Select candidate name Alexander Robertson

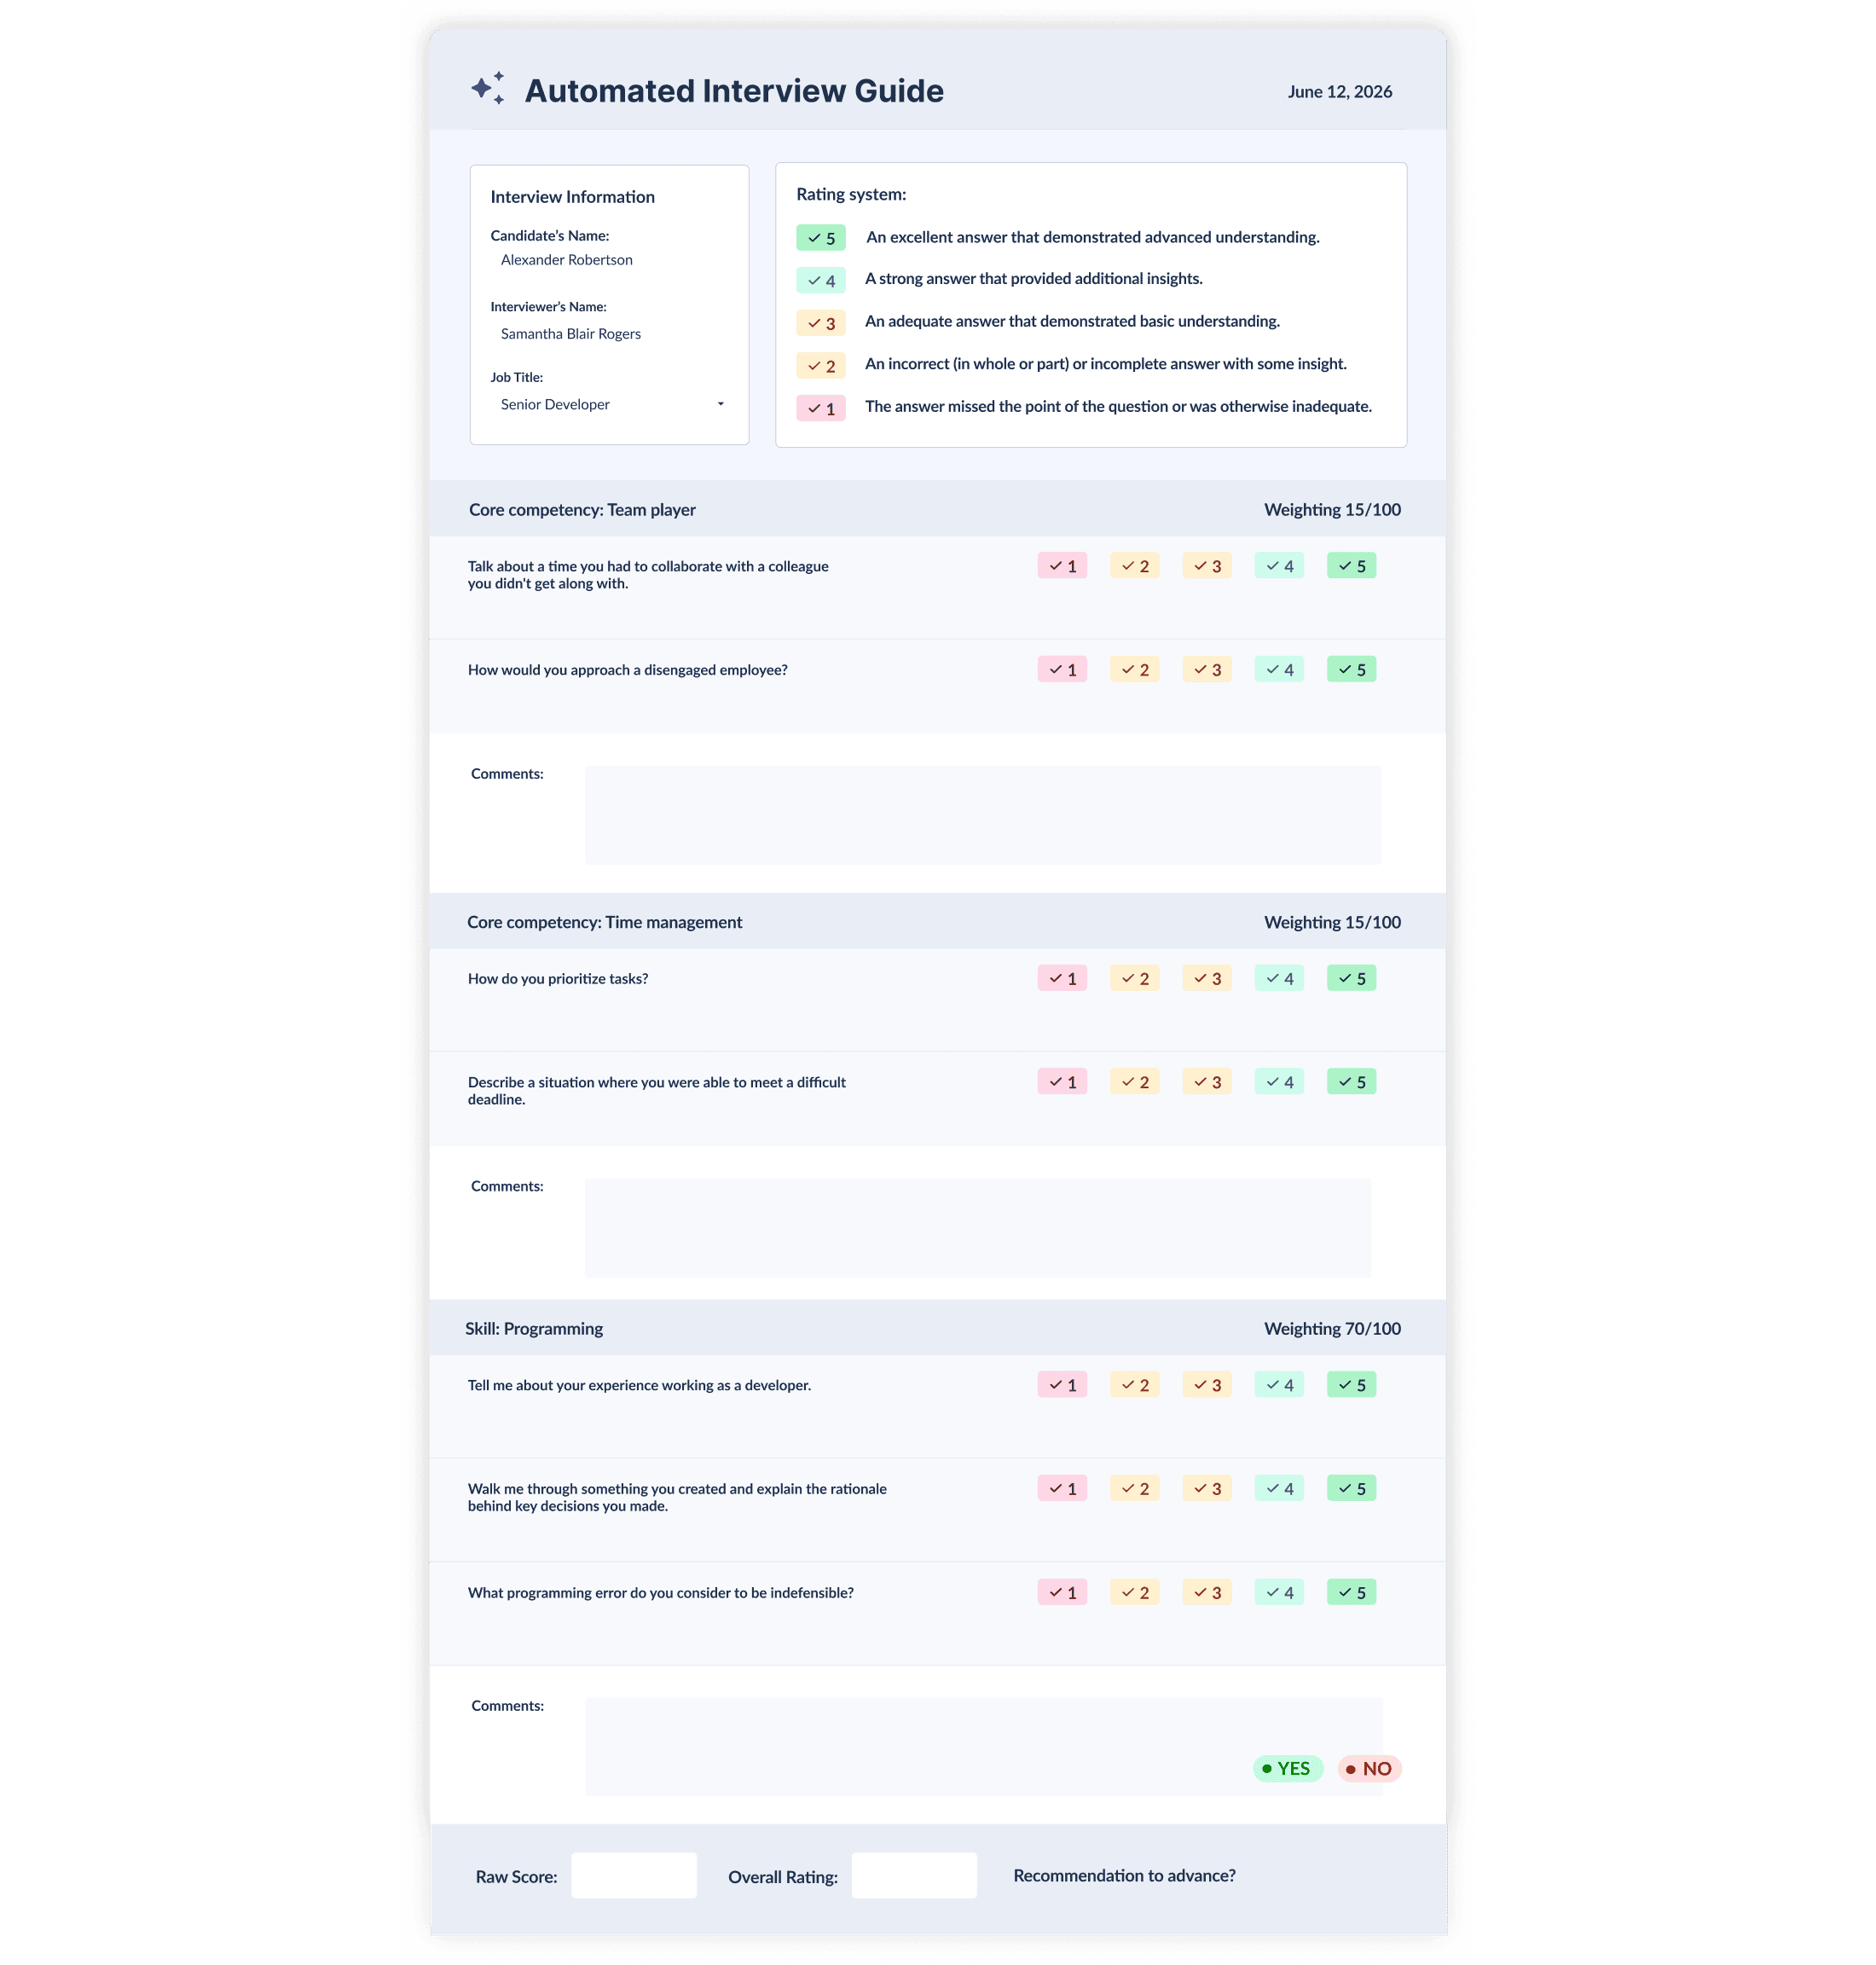click(566, 260)
